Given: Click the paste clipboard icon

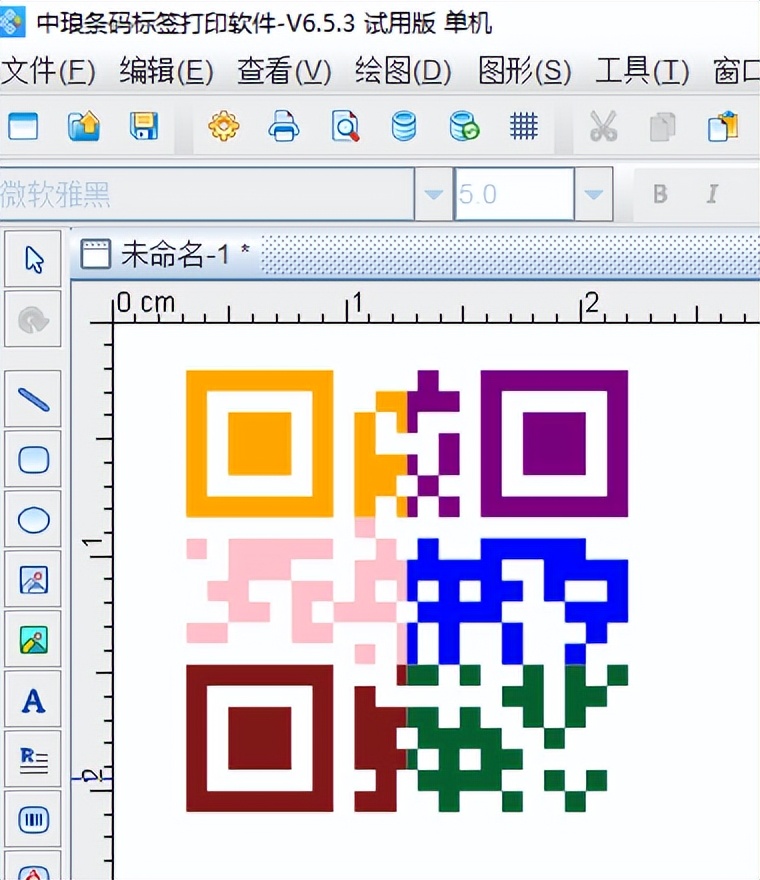Looking at the screenshot, I should (x=723, y=126).
